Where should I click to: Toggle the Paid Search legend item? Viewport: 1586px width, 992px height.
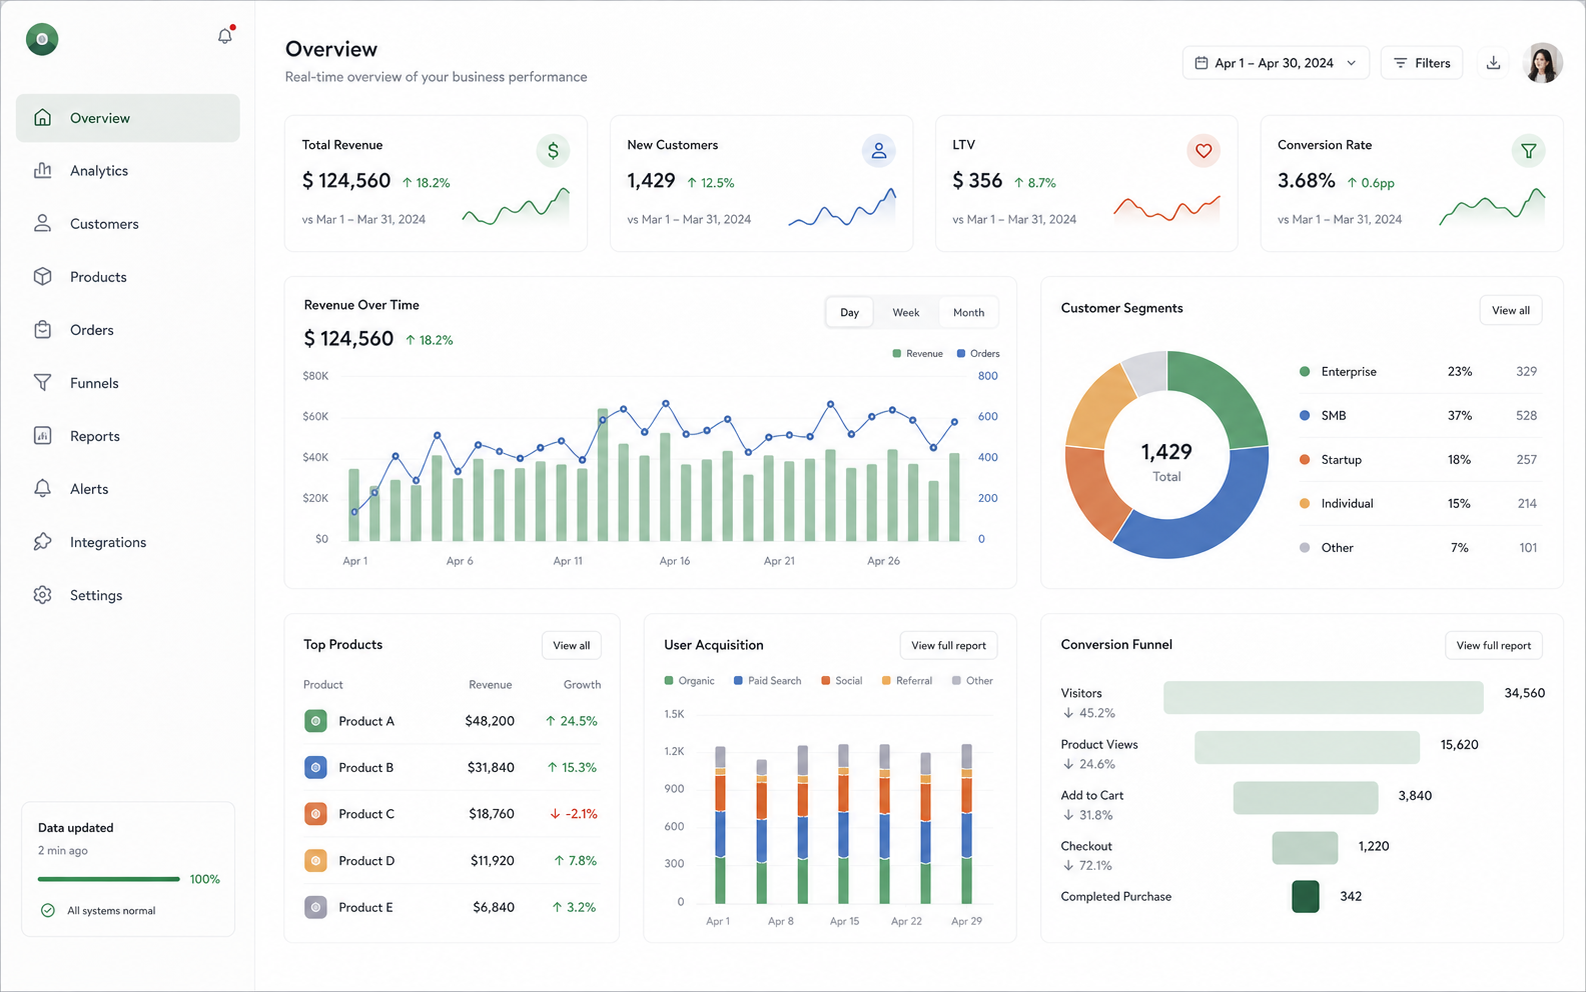pos(767,681)
